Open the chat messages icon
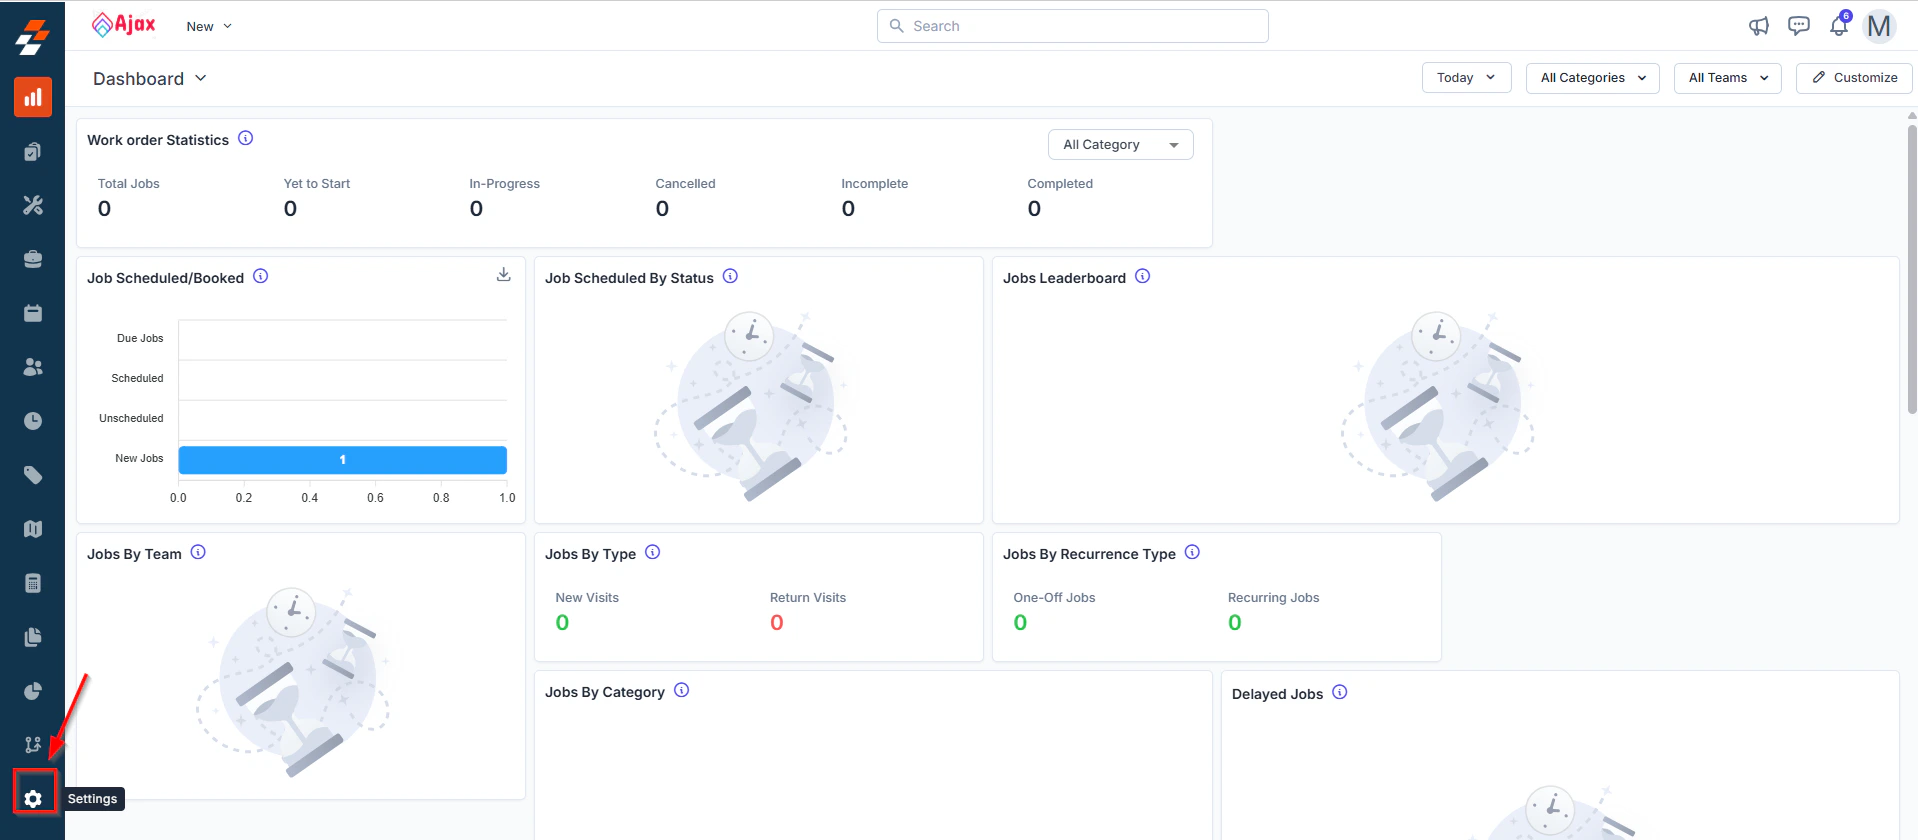Viewport: 1918px width, 840px height. pyautogui.click(x=1799, y=26)
